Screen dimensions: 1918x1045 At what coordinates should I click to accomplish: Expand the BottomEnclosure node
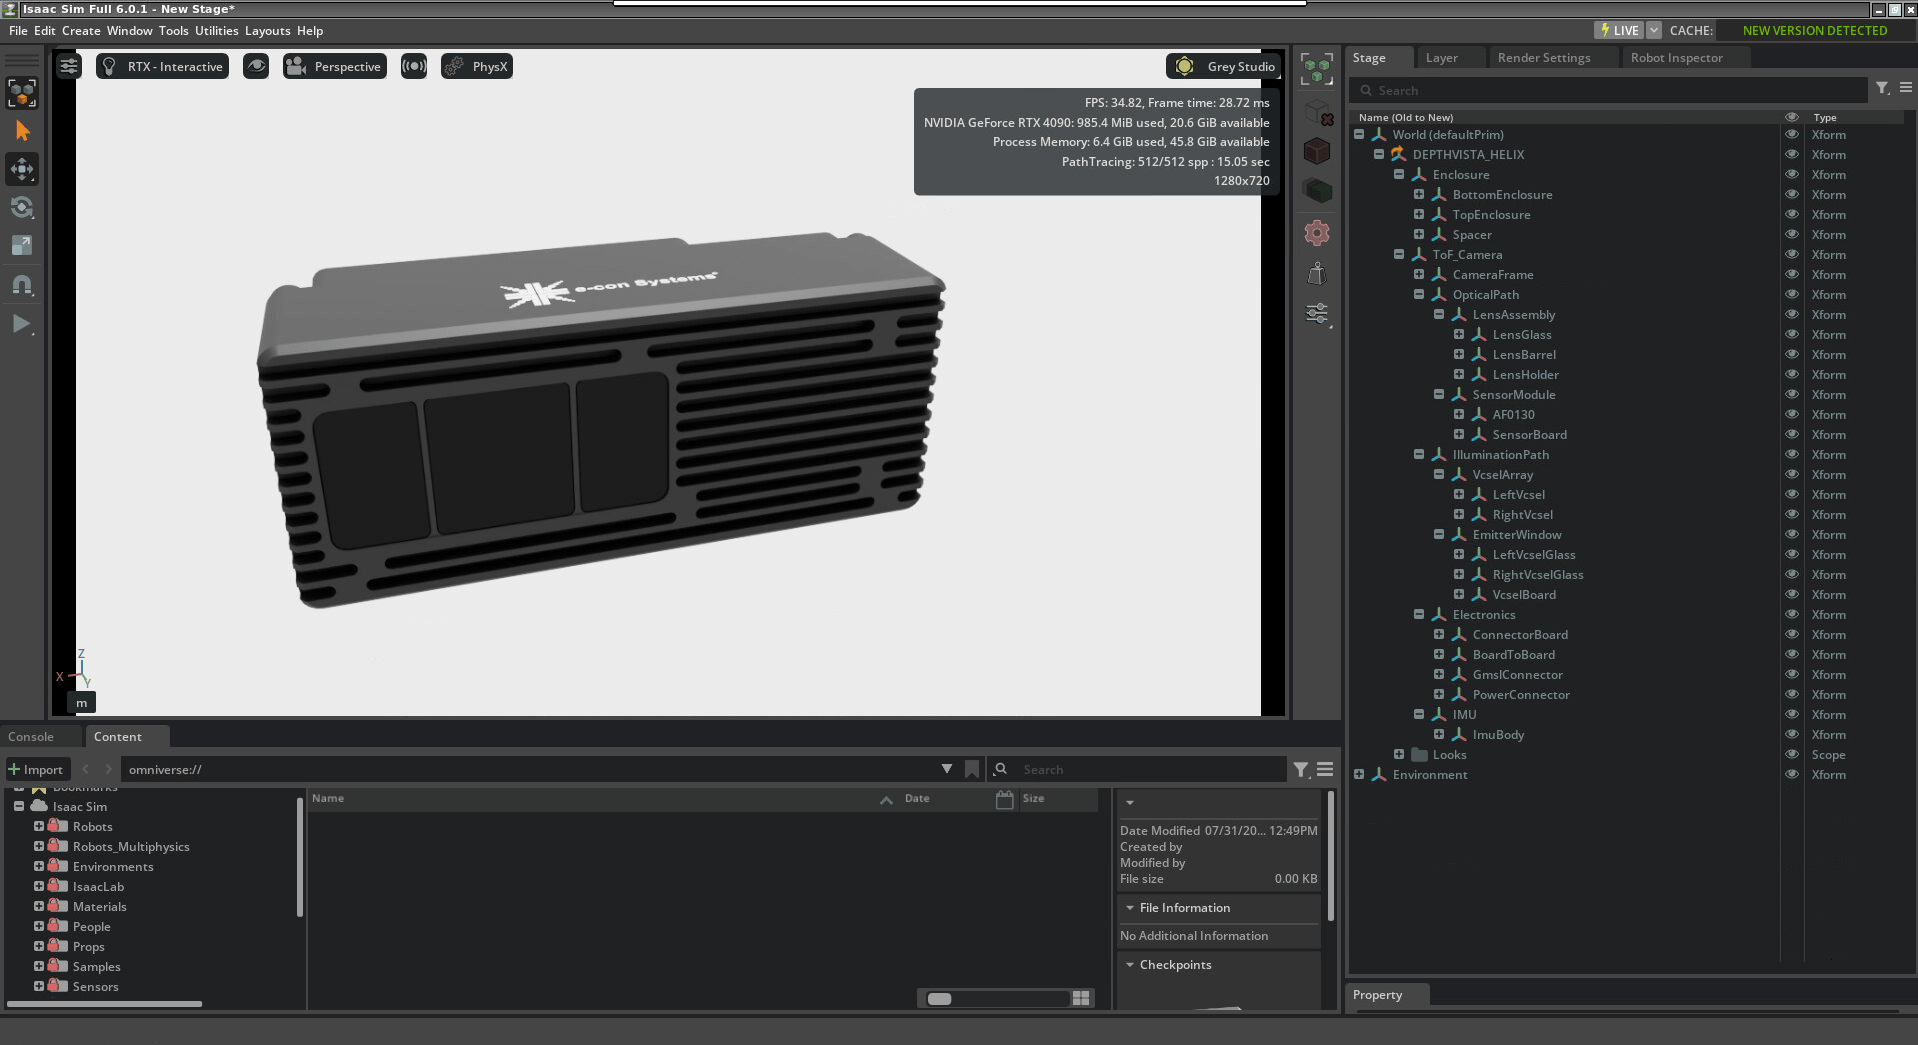[1419, 194]
